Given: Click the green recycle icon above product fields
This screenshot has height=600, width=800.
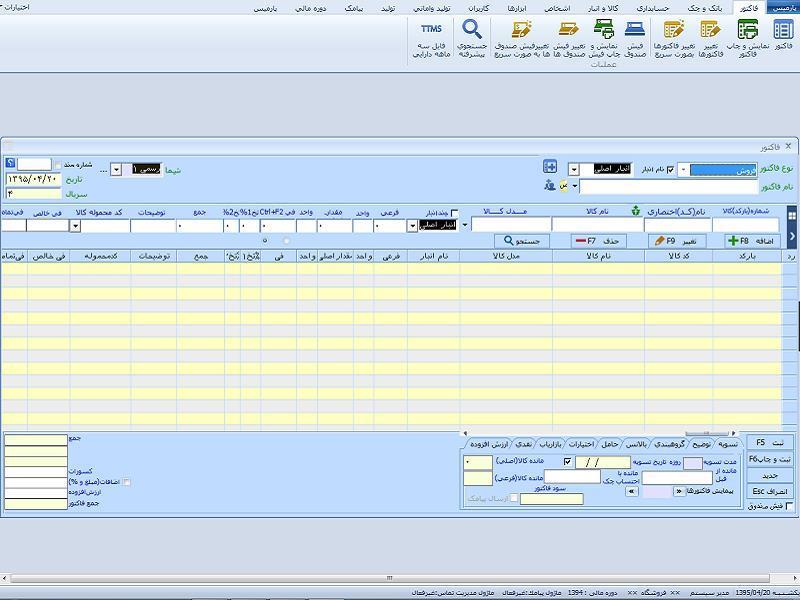Looking at the screenshot, I should [x=636, y=210].
